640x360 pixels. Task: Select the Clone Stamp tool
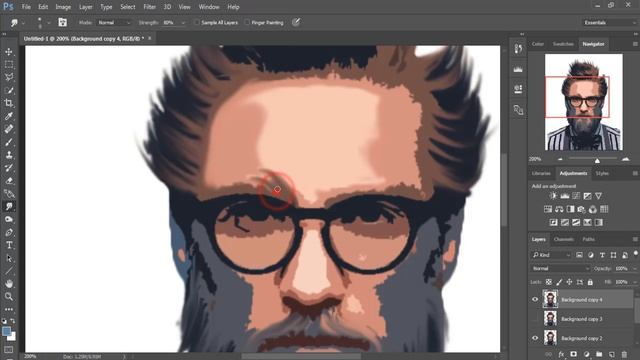tap(9, 155)
